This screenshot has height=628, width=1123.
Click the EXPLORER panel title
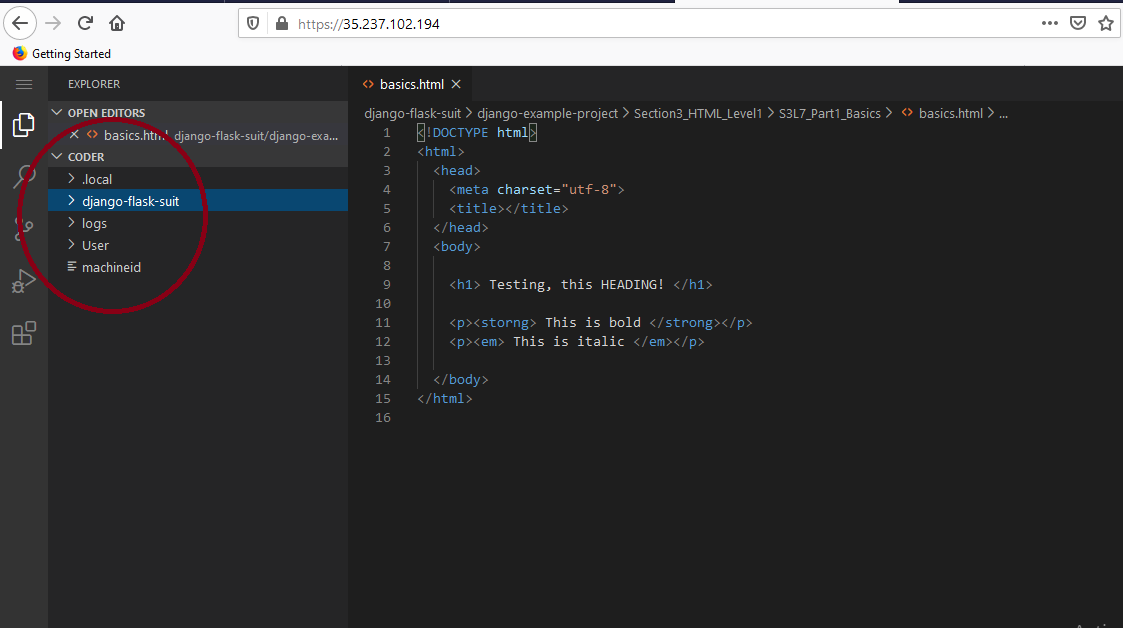pos(94,84)
